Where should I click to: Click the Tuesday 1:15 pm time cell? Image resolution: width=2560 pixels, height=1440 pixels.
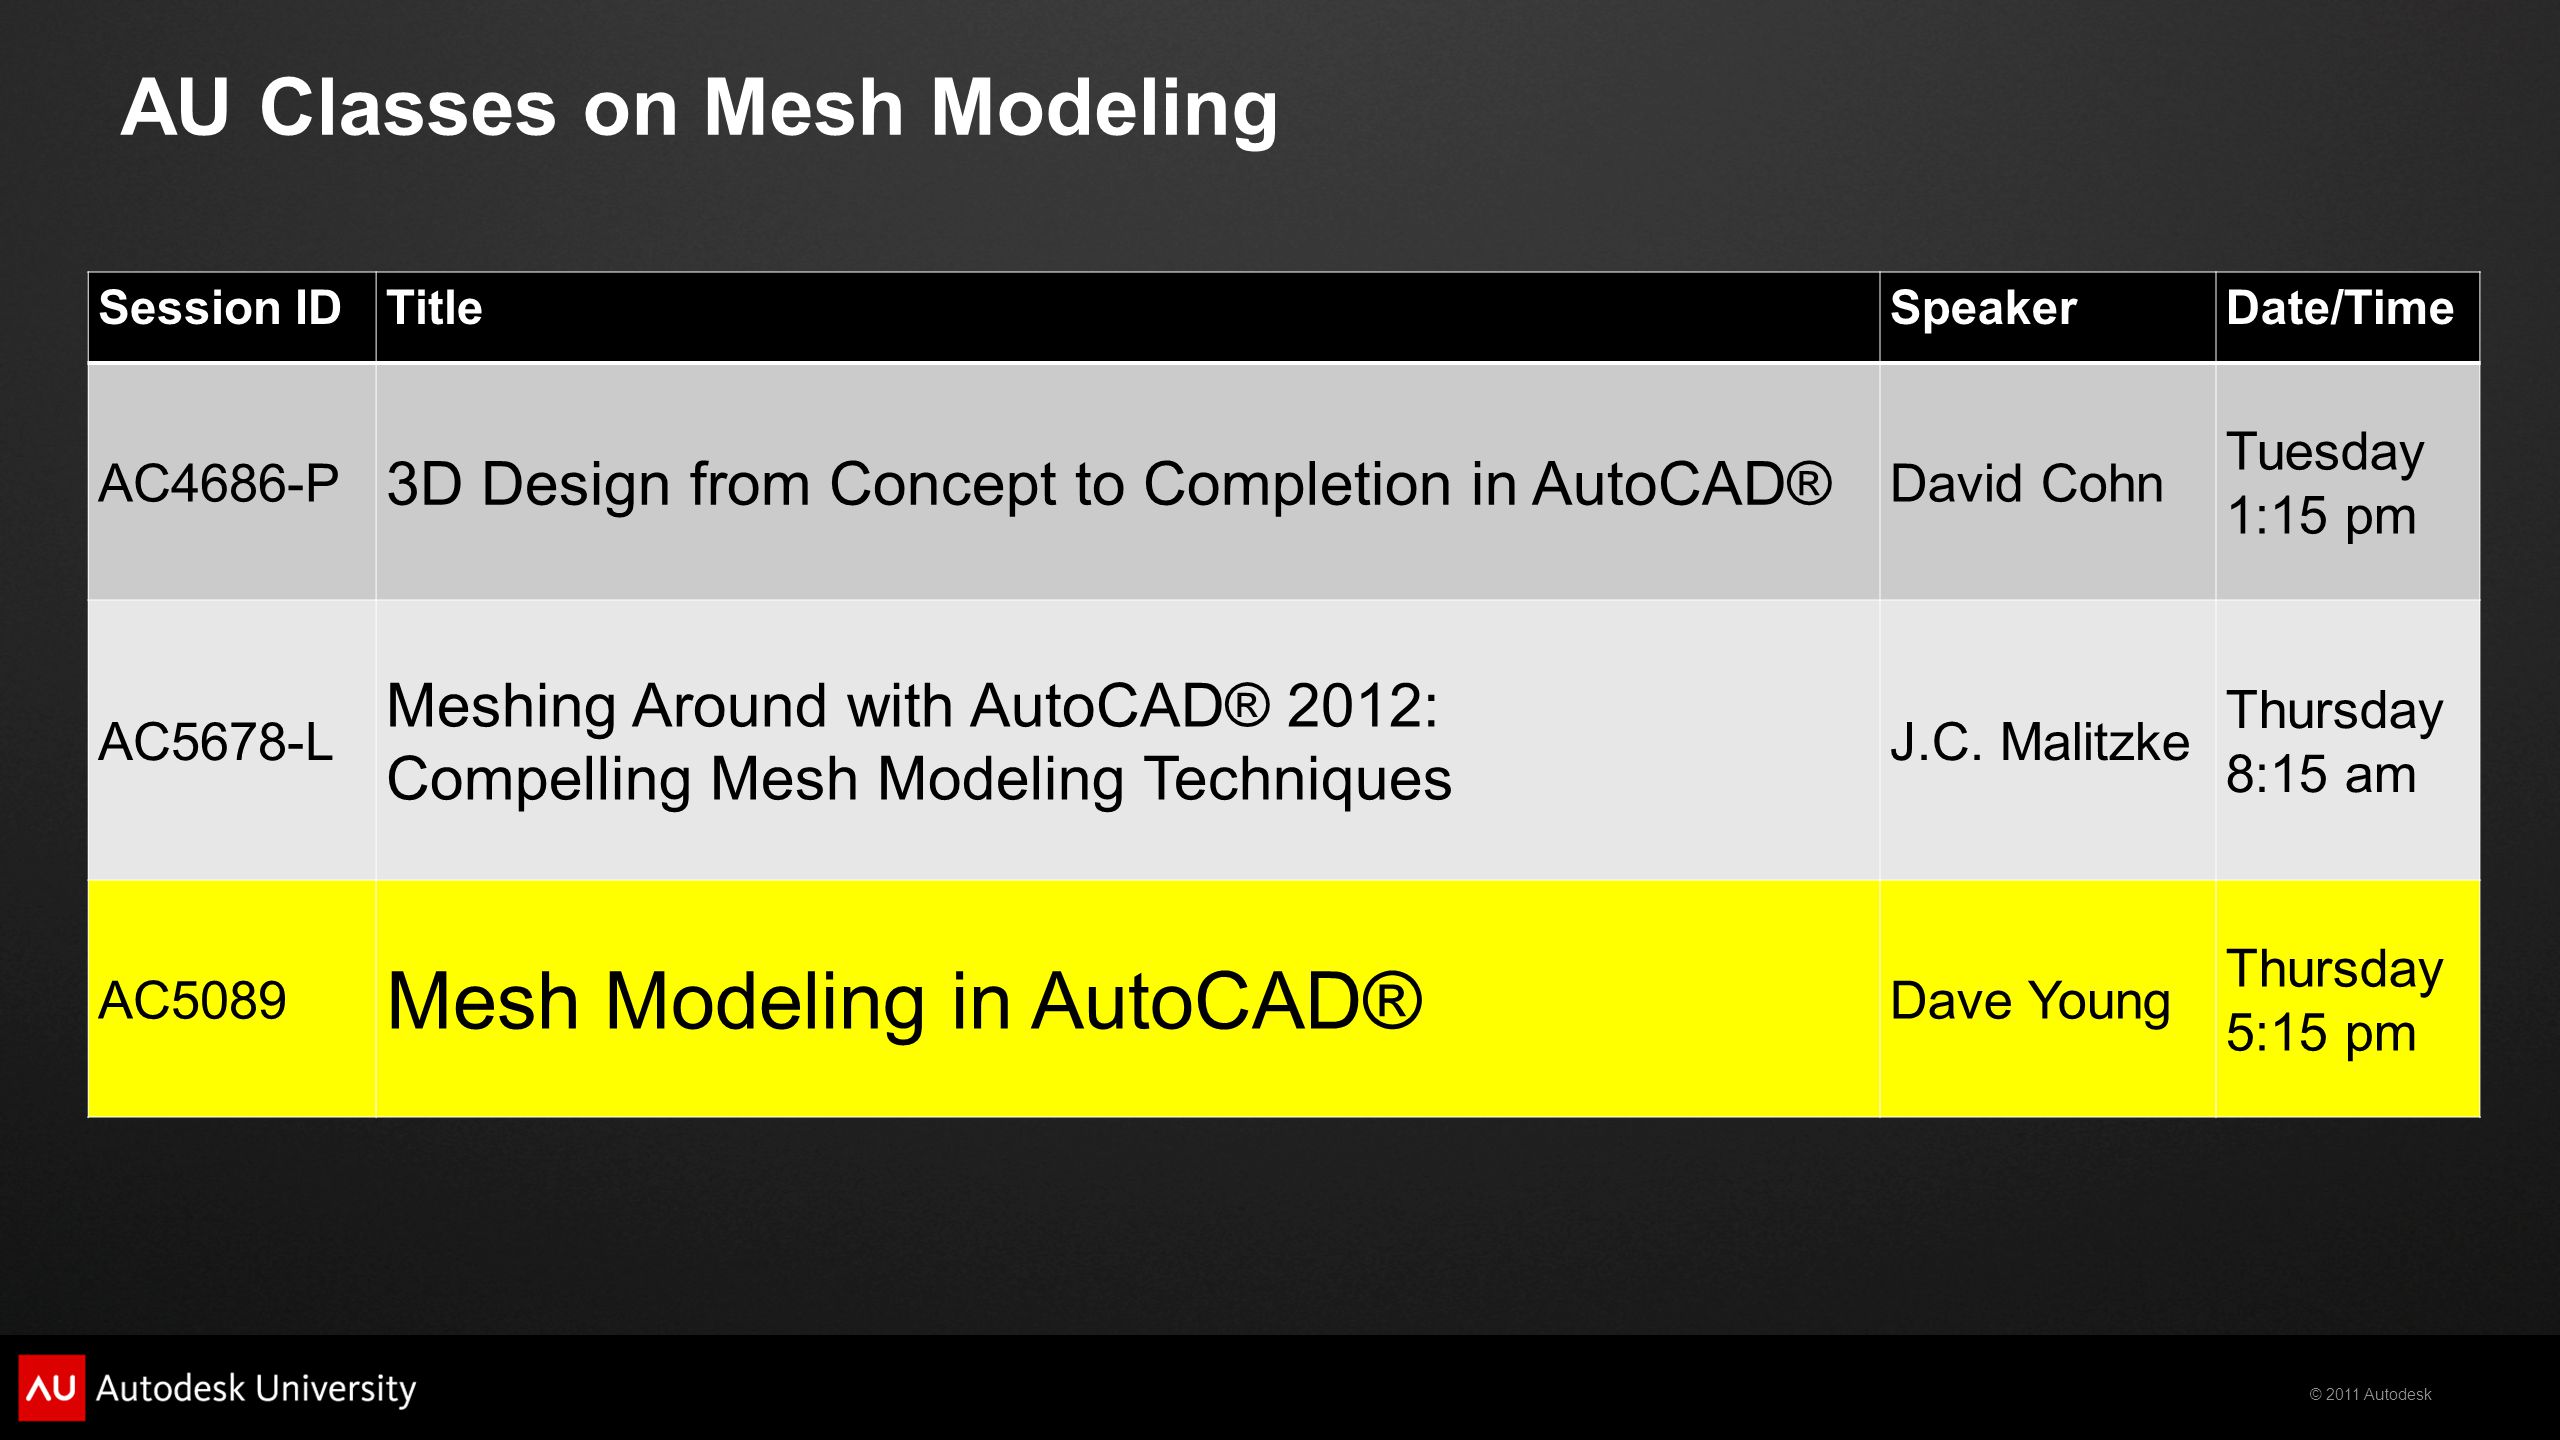coord(2348,482)
